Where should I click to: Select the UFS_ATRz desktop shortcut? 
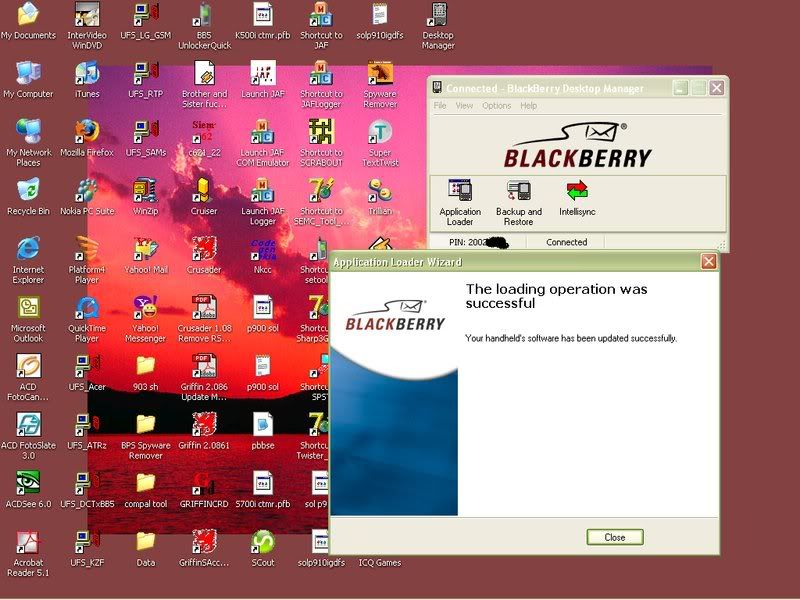[87, 432]
